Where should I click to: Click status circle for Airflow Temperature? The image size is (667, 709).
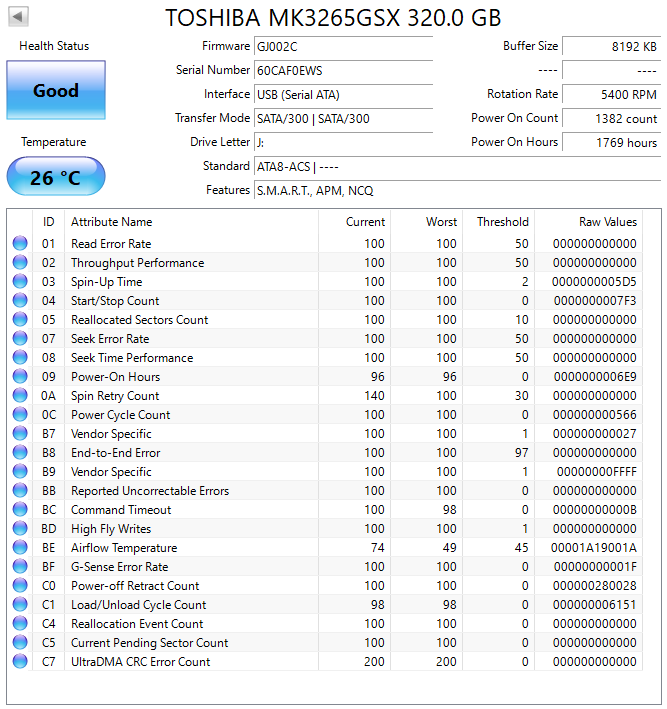click(20, 547)
